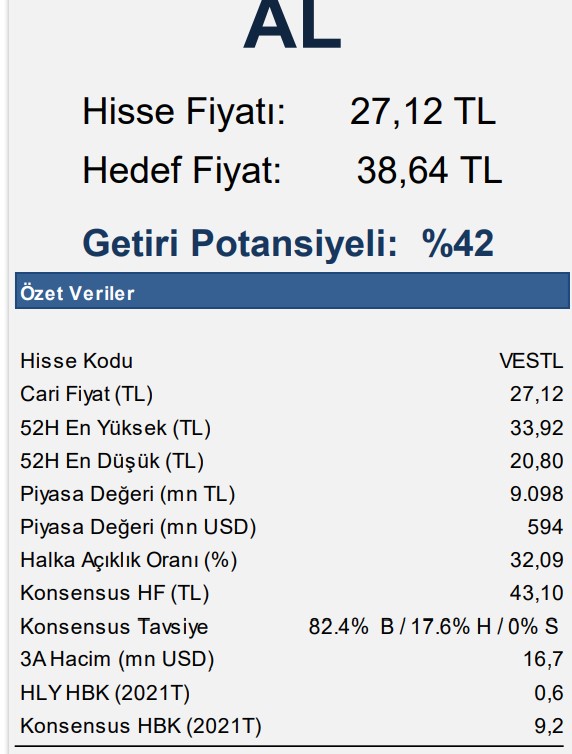Click the 52H En Yüksek value 33,92

pyautogui.click(x=536, y=428)
